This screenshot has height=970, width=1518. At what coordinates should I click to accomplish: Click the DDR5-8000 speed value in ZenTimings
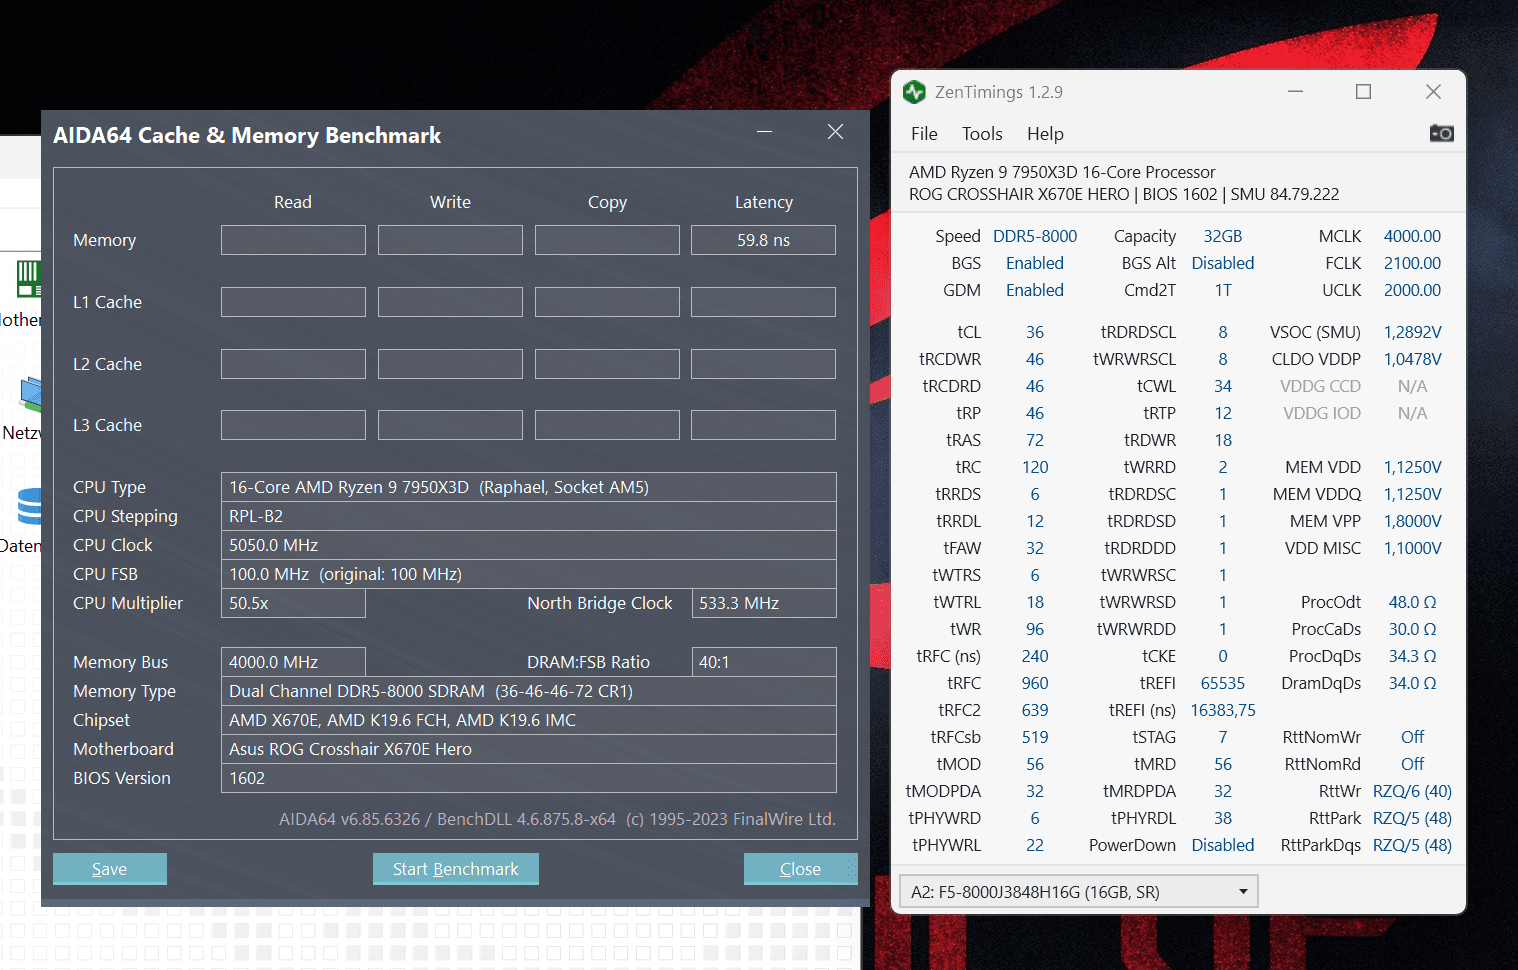pyautogui.click(x=1035, y=236)
